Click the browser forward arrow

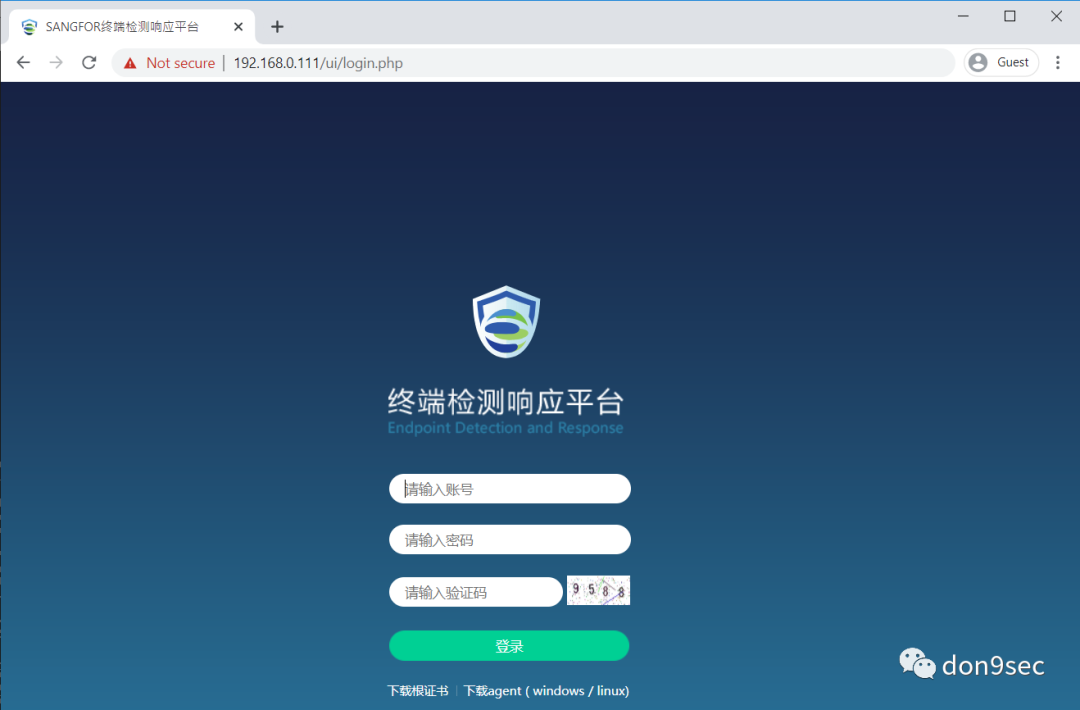click(x=56, y=63)
